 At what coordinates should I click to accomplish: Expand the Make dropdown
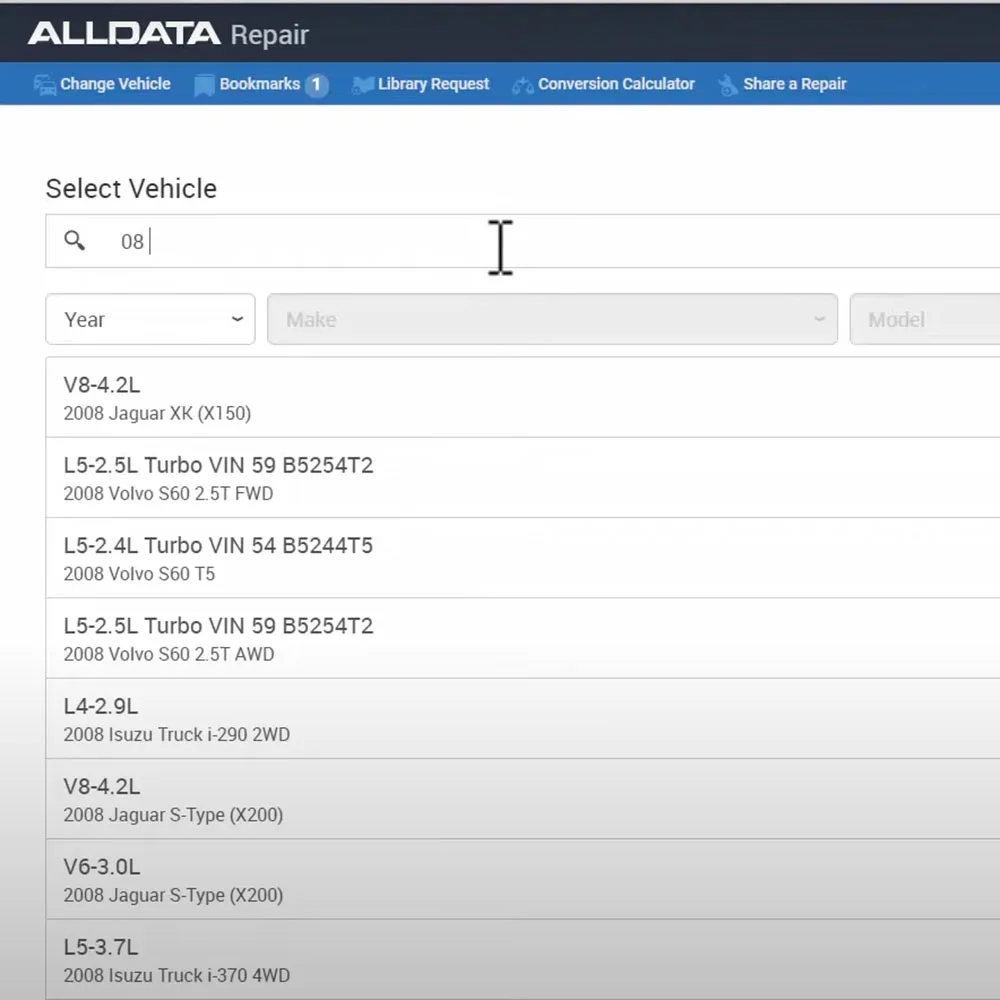tap(552, 319)
